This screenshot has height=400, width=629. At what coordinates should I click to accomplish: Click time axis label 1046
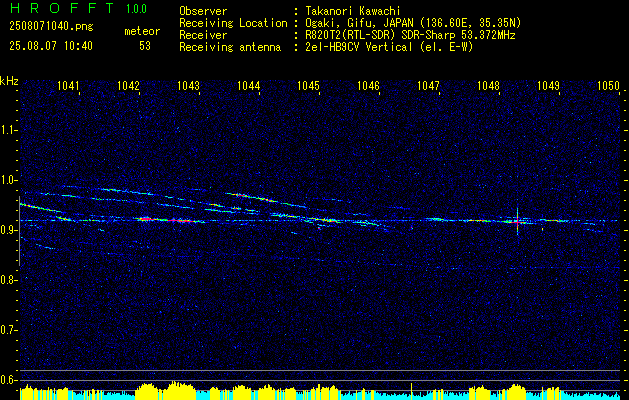coord(368,85)
